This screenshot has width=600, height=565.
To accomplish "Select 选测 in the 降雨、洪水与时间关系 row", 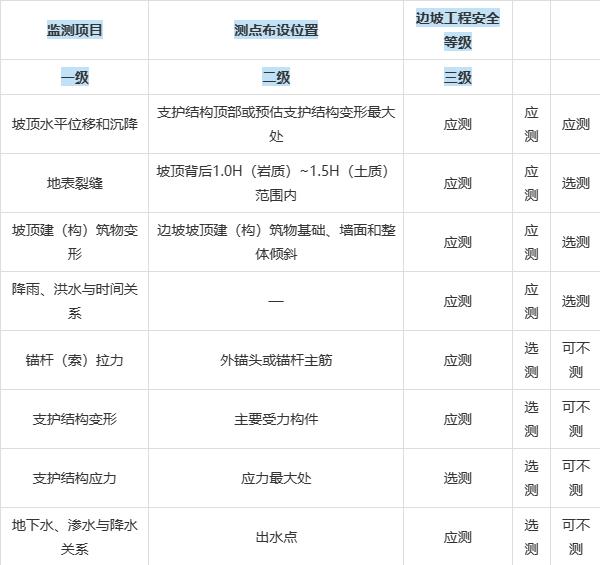I will [576, 301].
